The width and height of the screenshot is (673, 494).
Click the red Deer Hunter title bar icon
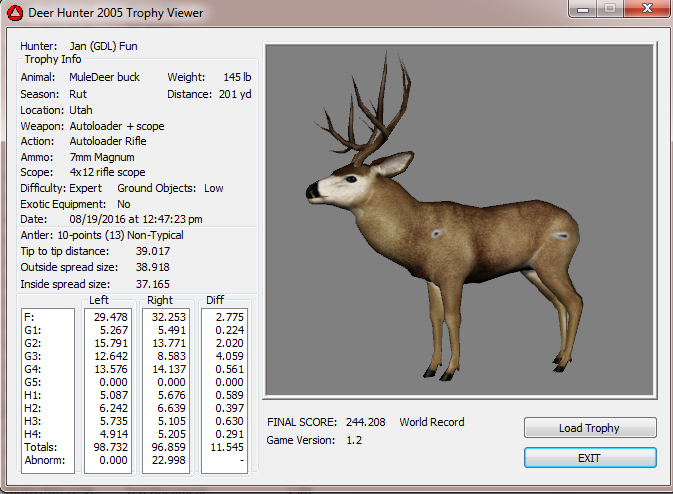[x=14, y=15]
